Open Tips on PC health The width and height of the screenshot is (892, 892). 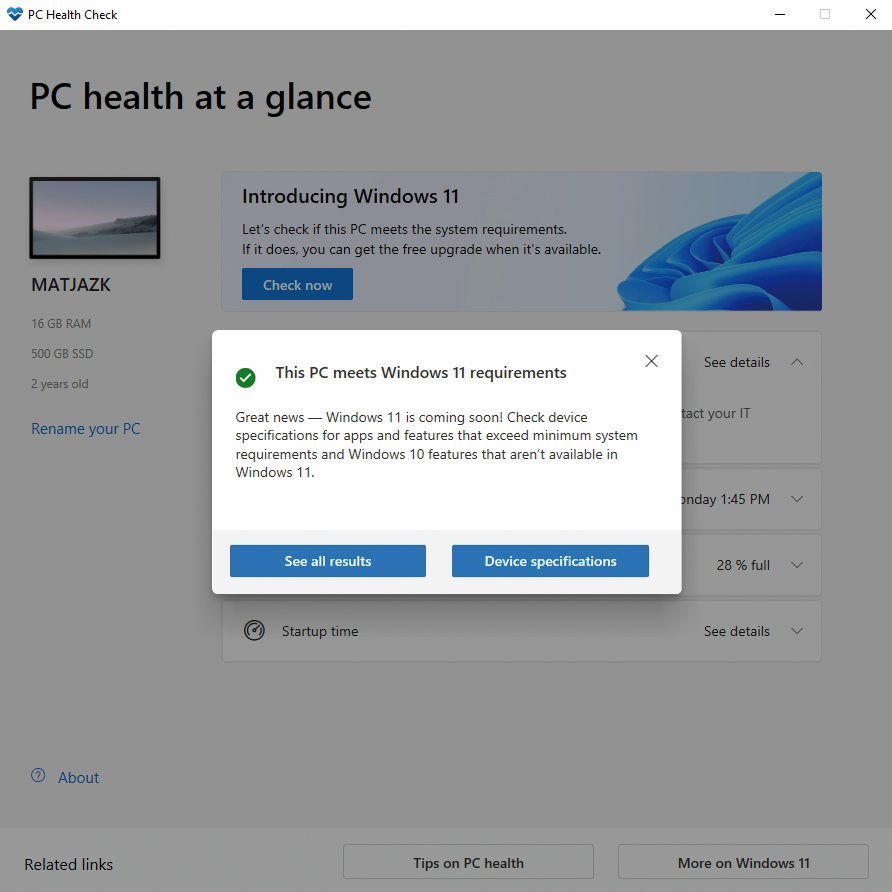(468, 862)
